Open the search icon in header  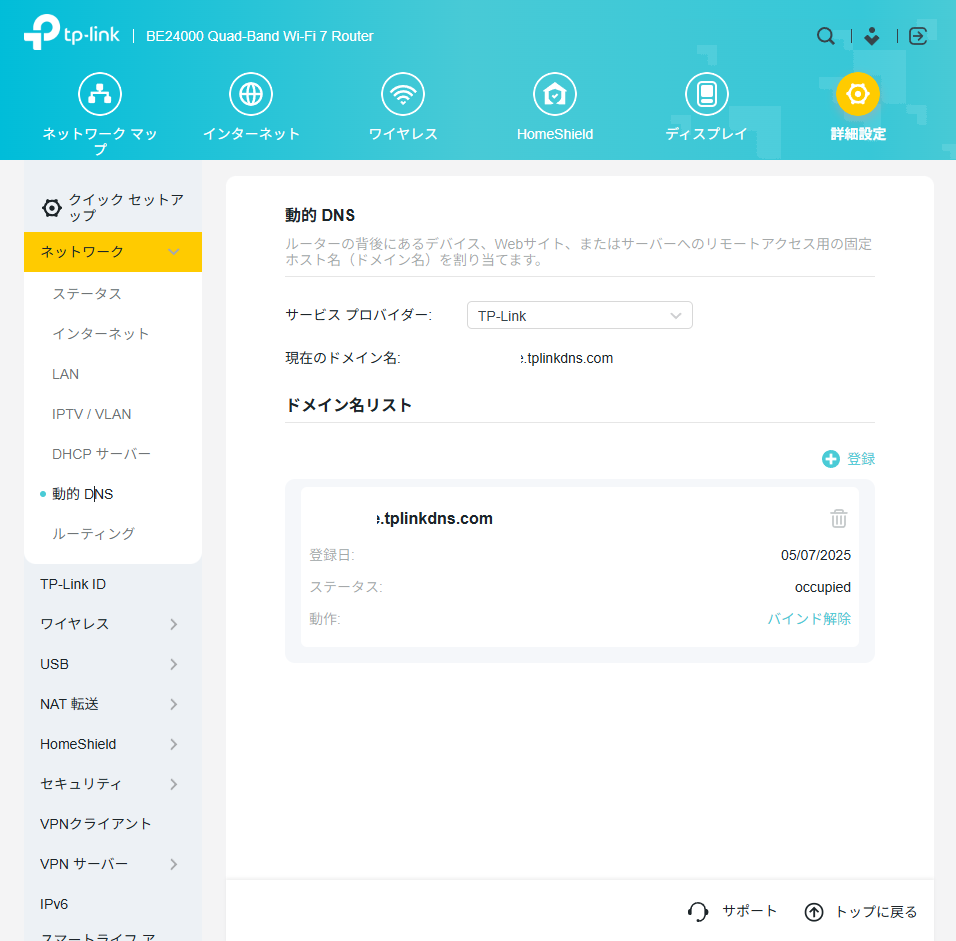coord(826,36)
